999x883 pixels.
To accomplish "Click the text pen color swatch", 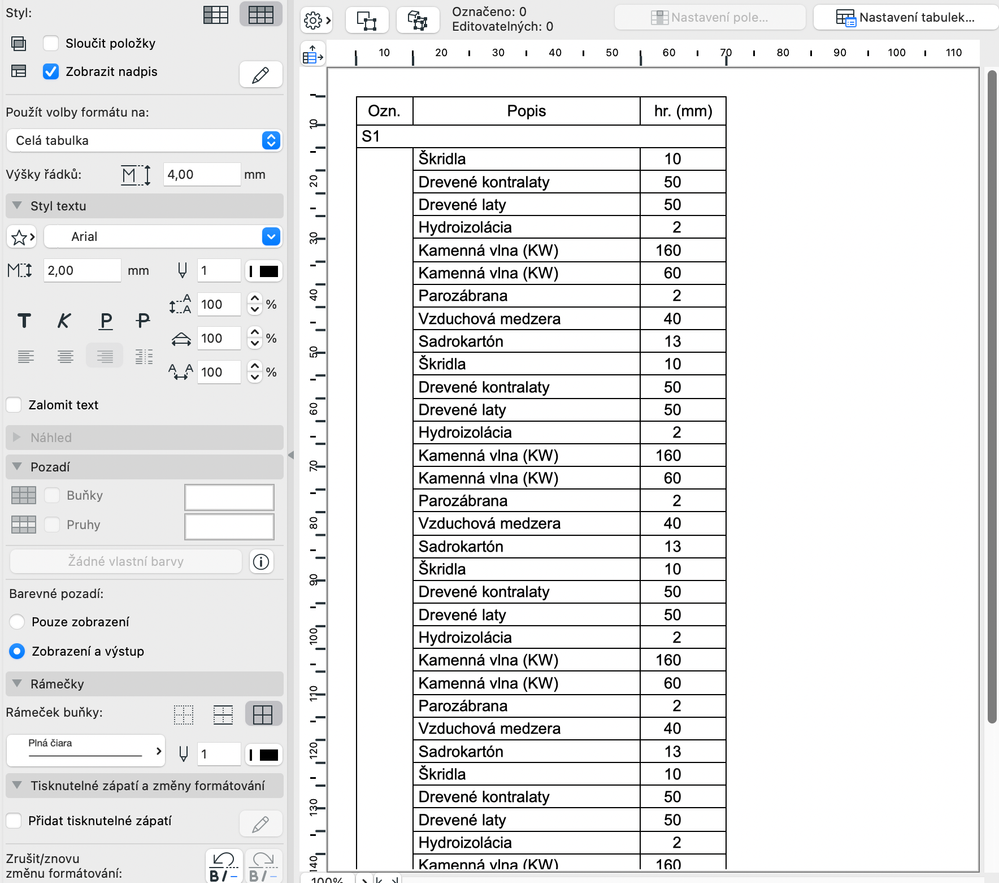I will pos(264,271).
